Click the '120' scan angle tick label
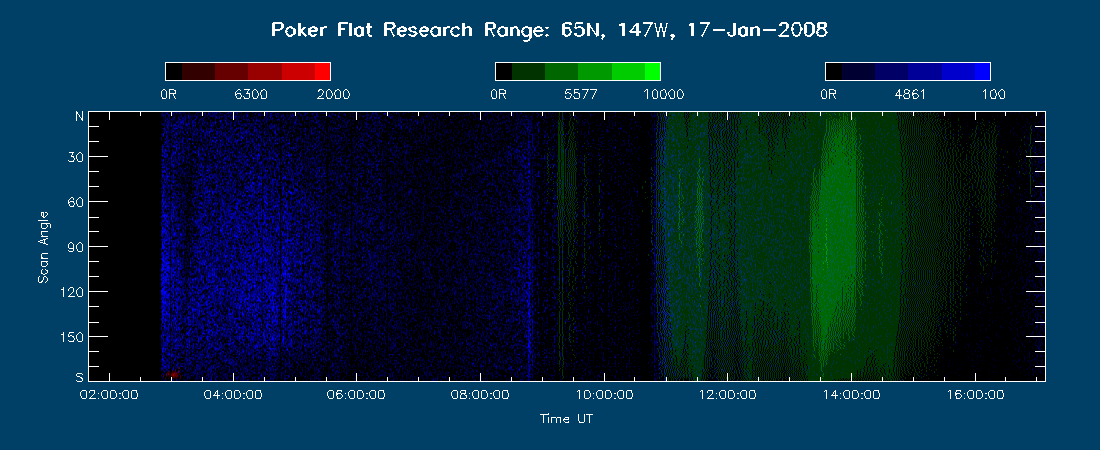This screenshot has width=1100, height=450. (x=72, y=291)
